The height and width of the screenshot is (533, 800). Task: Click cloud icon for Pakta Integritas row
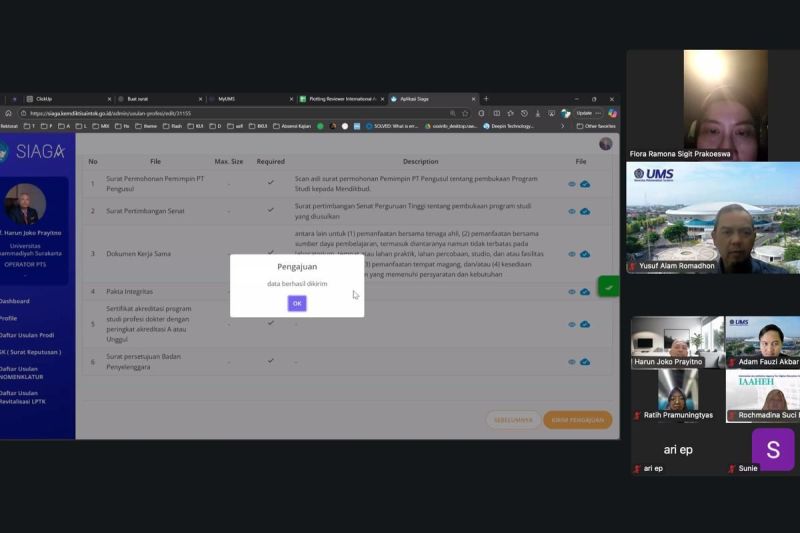(x=585, y=292)
